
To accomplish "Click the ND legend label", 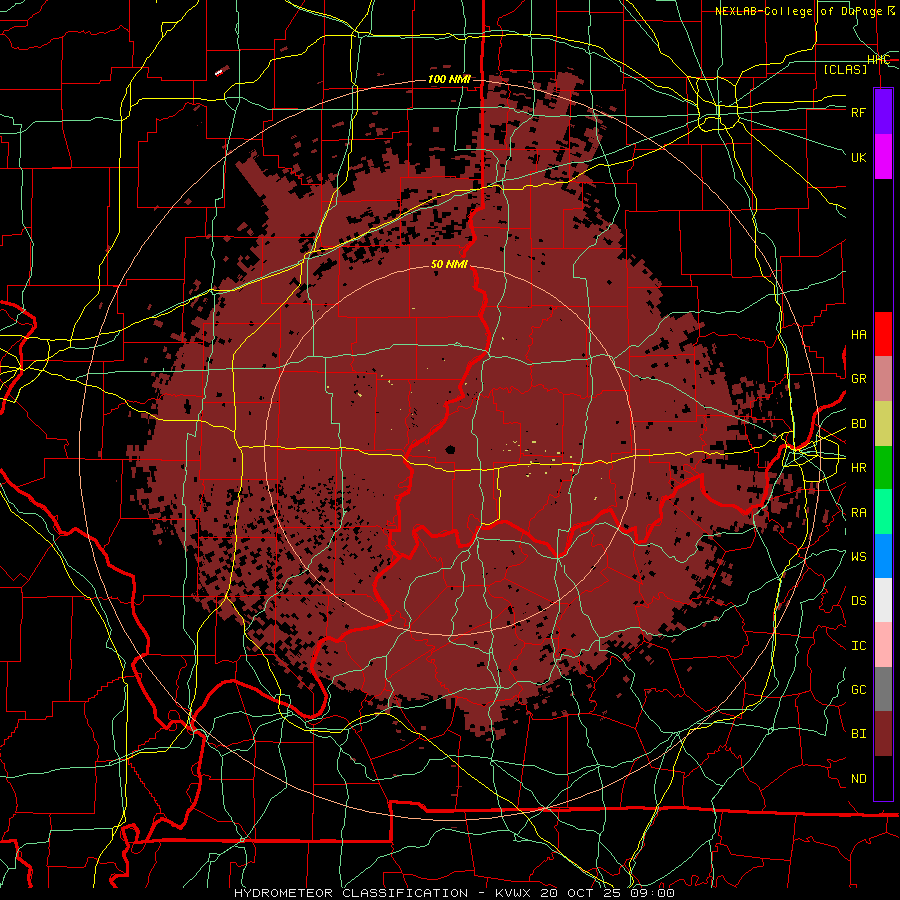I will 859,779.
